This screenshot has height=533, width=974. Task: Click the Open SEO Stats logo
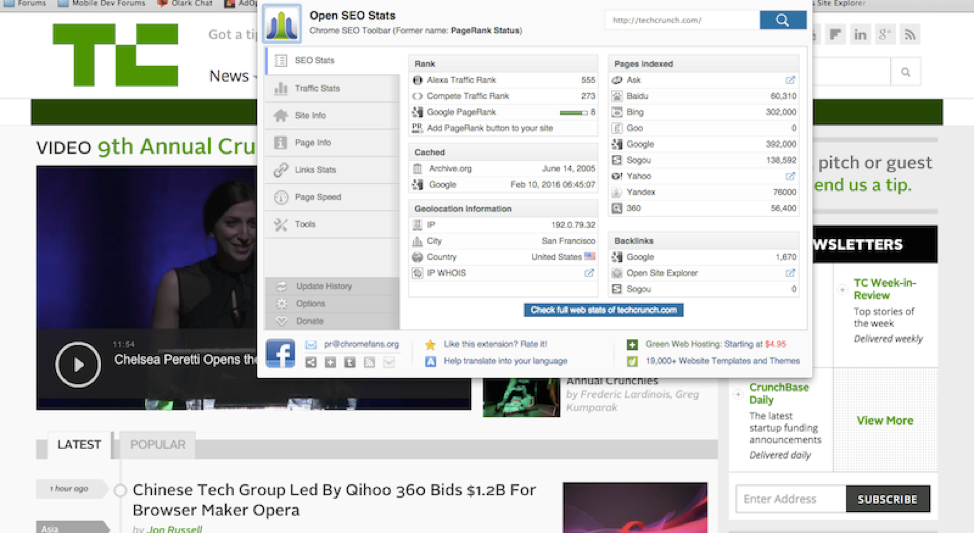coord(282,24)
